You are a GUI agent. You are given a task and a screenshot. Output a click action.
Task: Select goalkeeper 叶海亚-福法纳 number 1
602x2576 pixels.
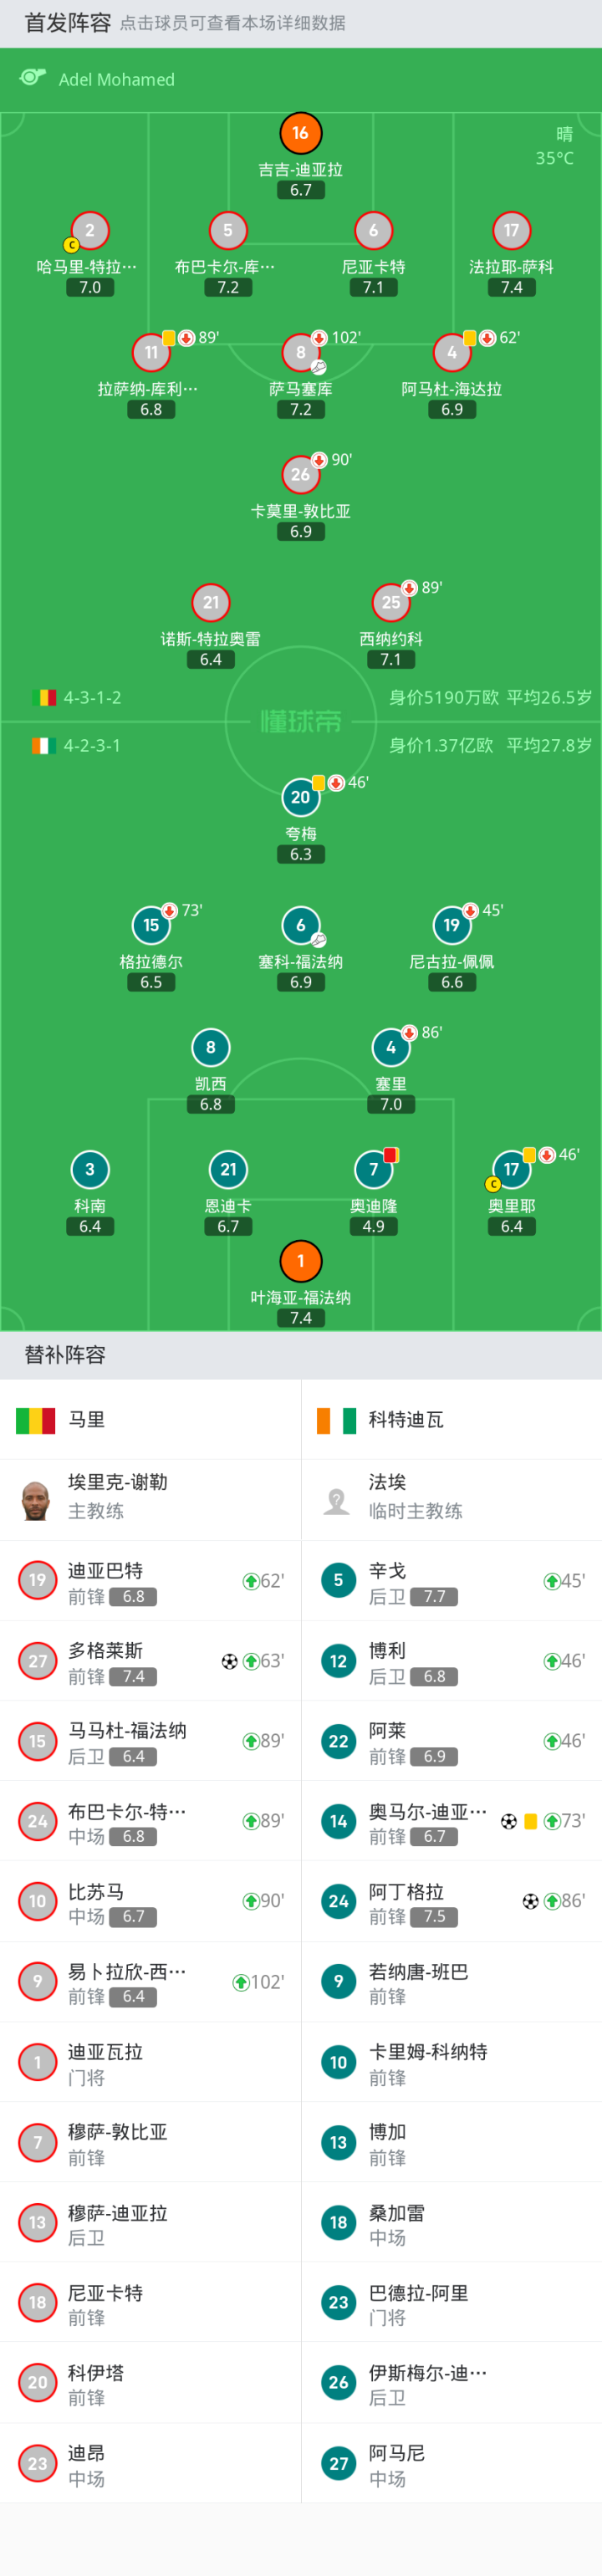click(300, 1261)
